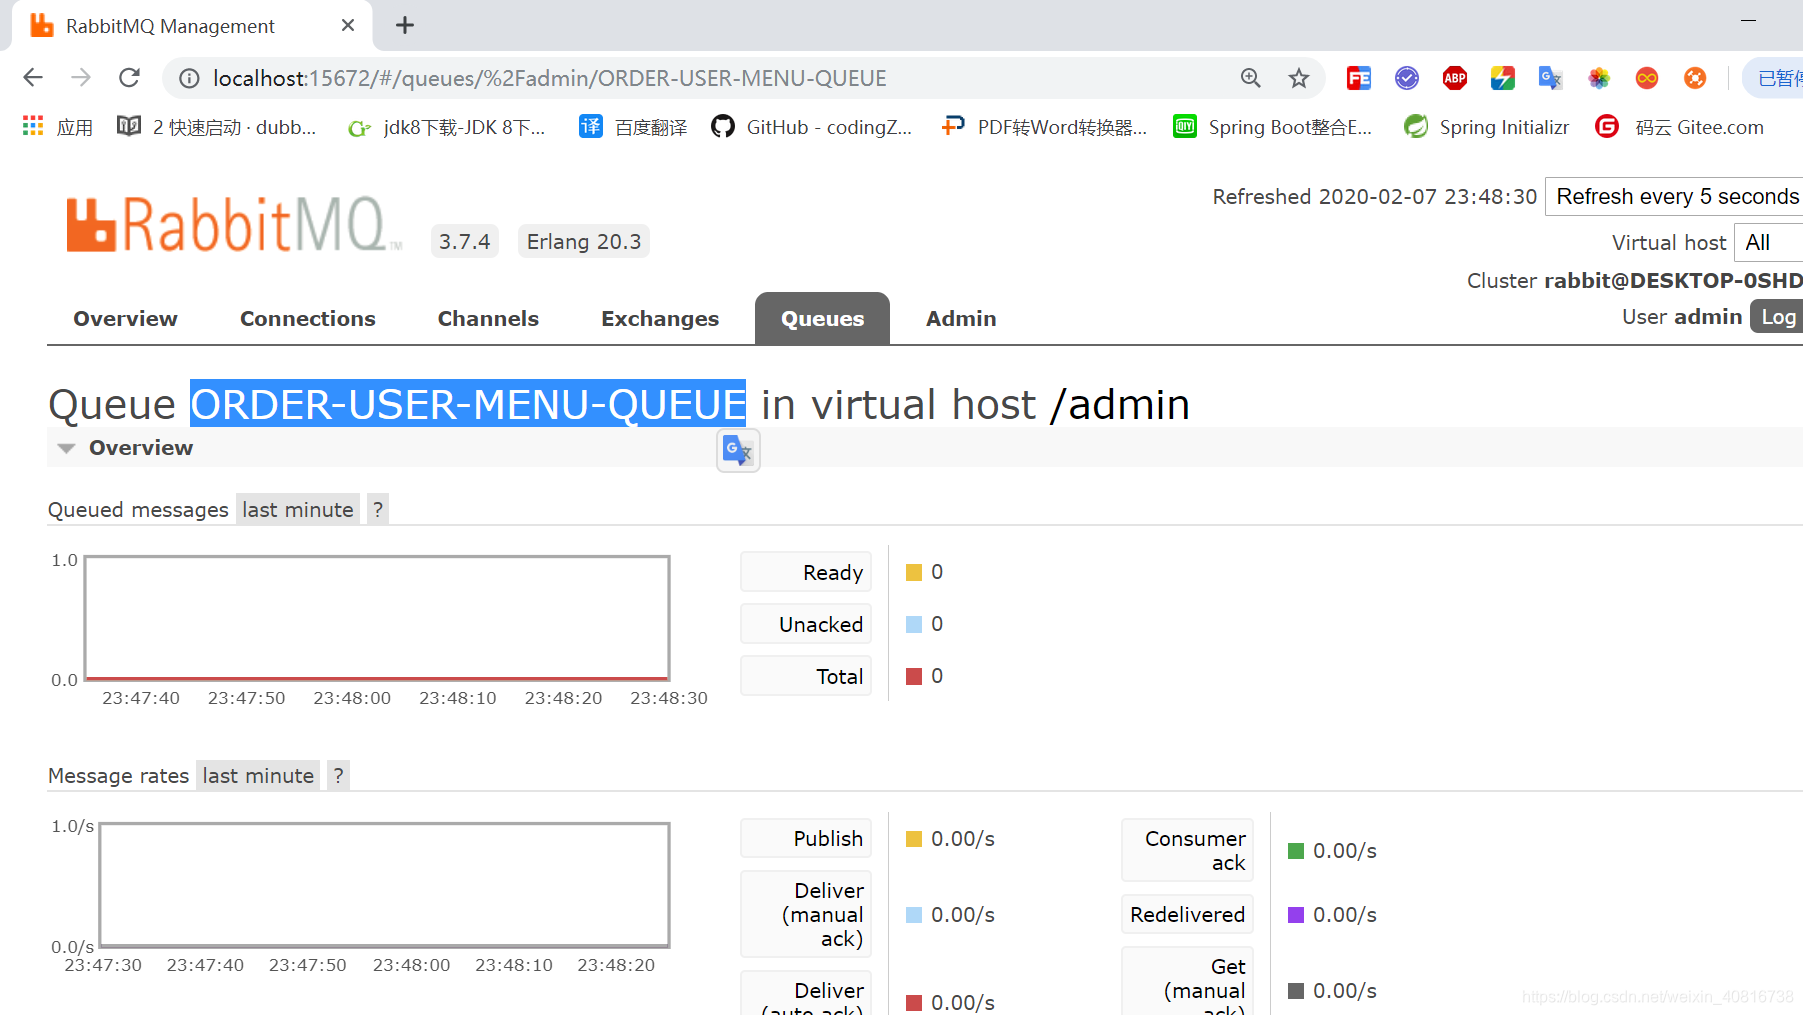The height and width of the screenshot is (1015, 1803).
Task: Open the Virtual host All dropdown
Action: pos(1768,243)
